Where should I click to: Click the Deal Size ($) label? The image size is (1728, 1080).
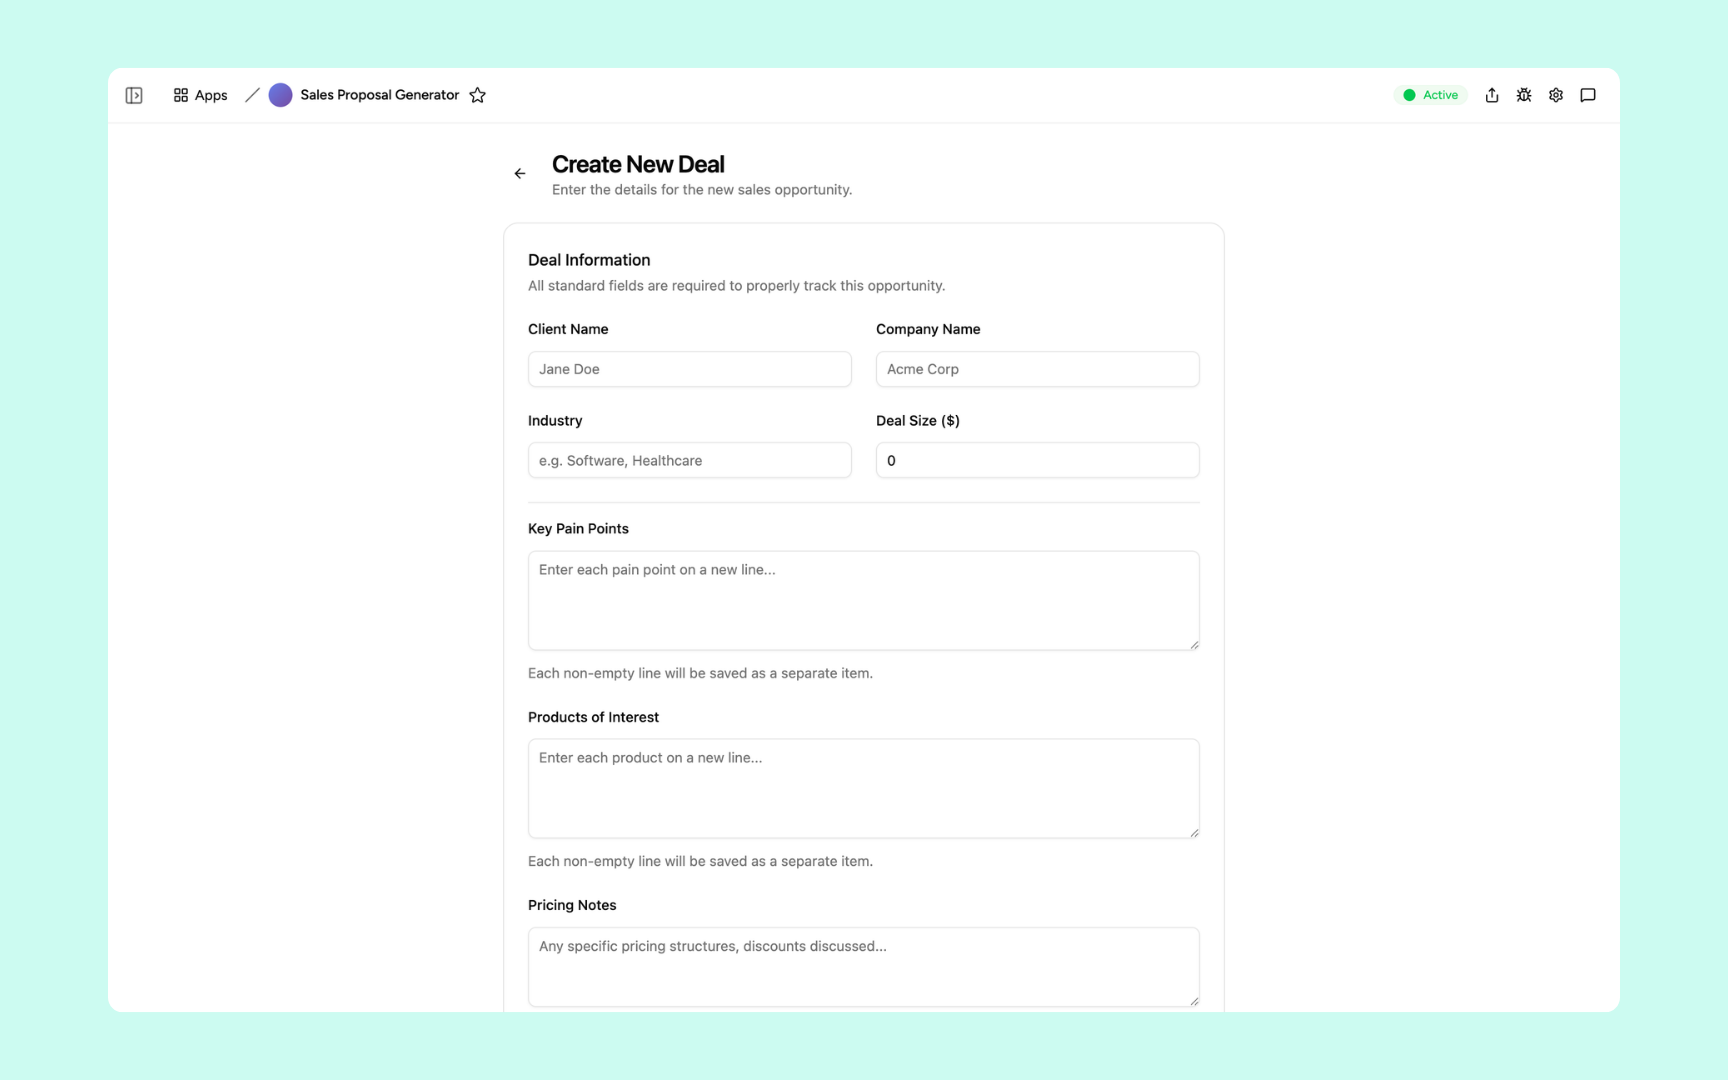click(x=918, y=421)
